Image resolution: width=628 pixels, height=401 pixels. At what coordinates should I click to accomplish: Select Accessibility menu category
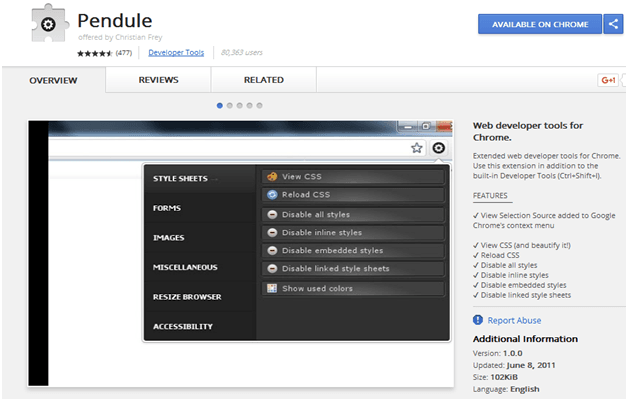[x=199, y=326]
